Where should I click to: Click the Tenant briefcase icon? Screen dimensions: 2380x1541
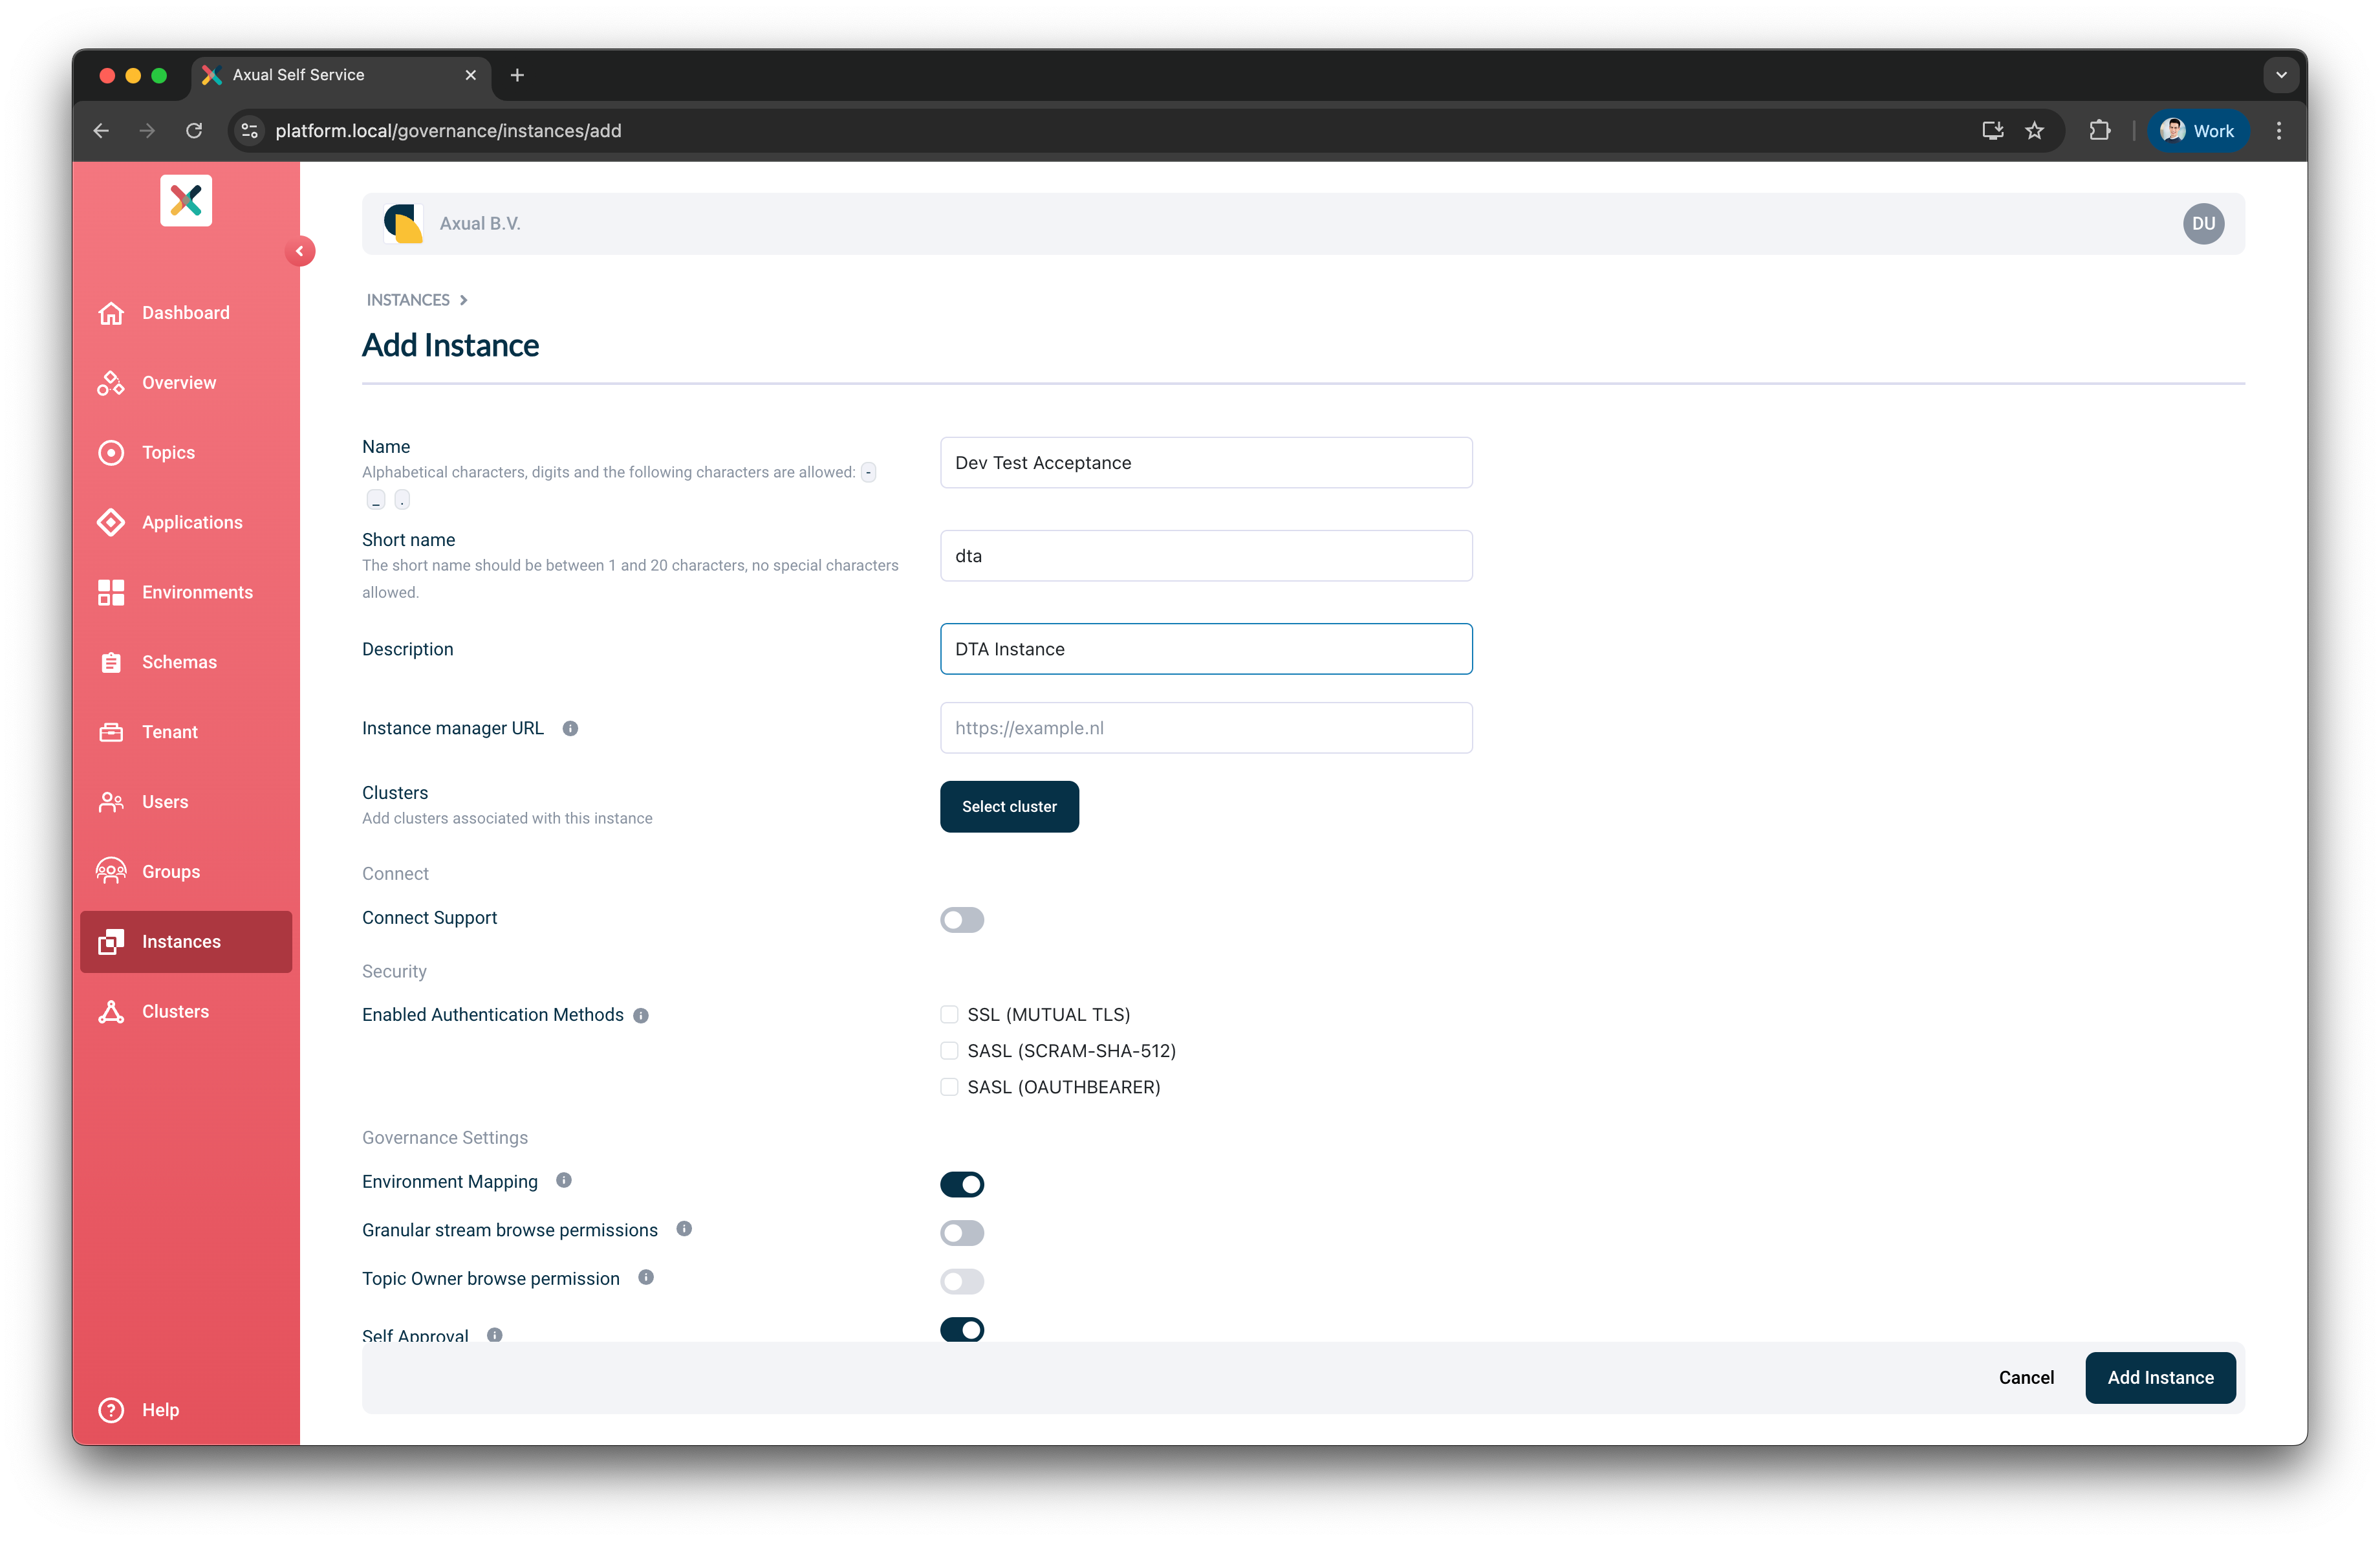pyautogui.click(x=111, y=731)
